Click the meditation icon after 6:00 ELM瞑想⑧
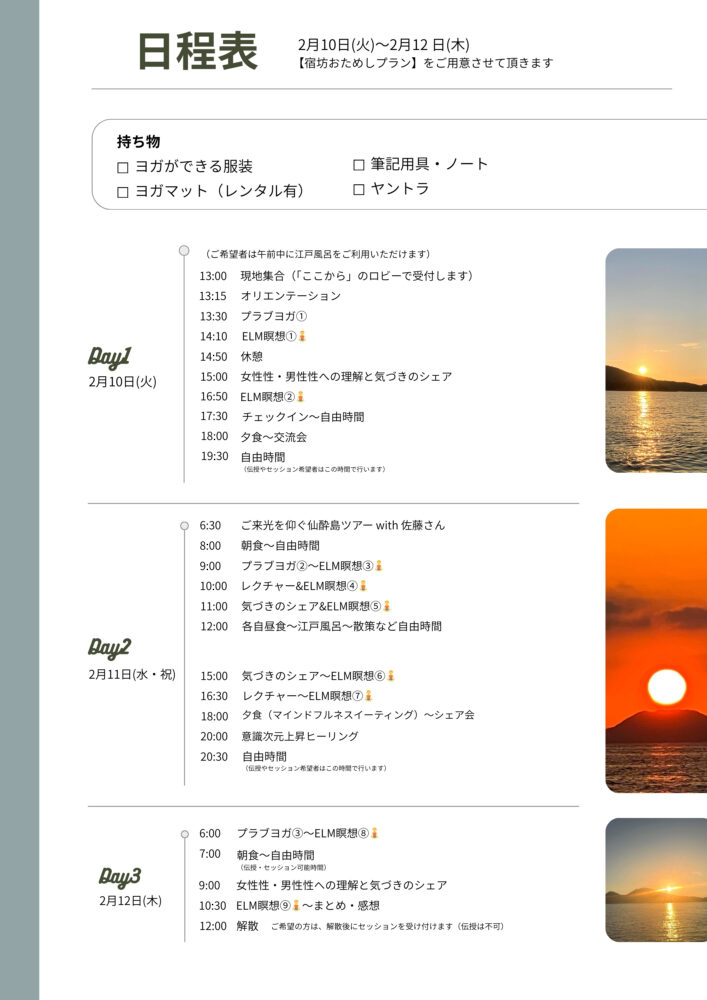This screenshot has width=707, height=1000. pos(375,833)
